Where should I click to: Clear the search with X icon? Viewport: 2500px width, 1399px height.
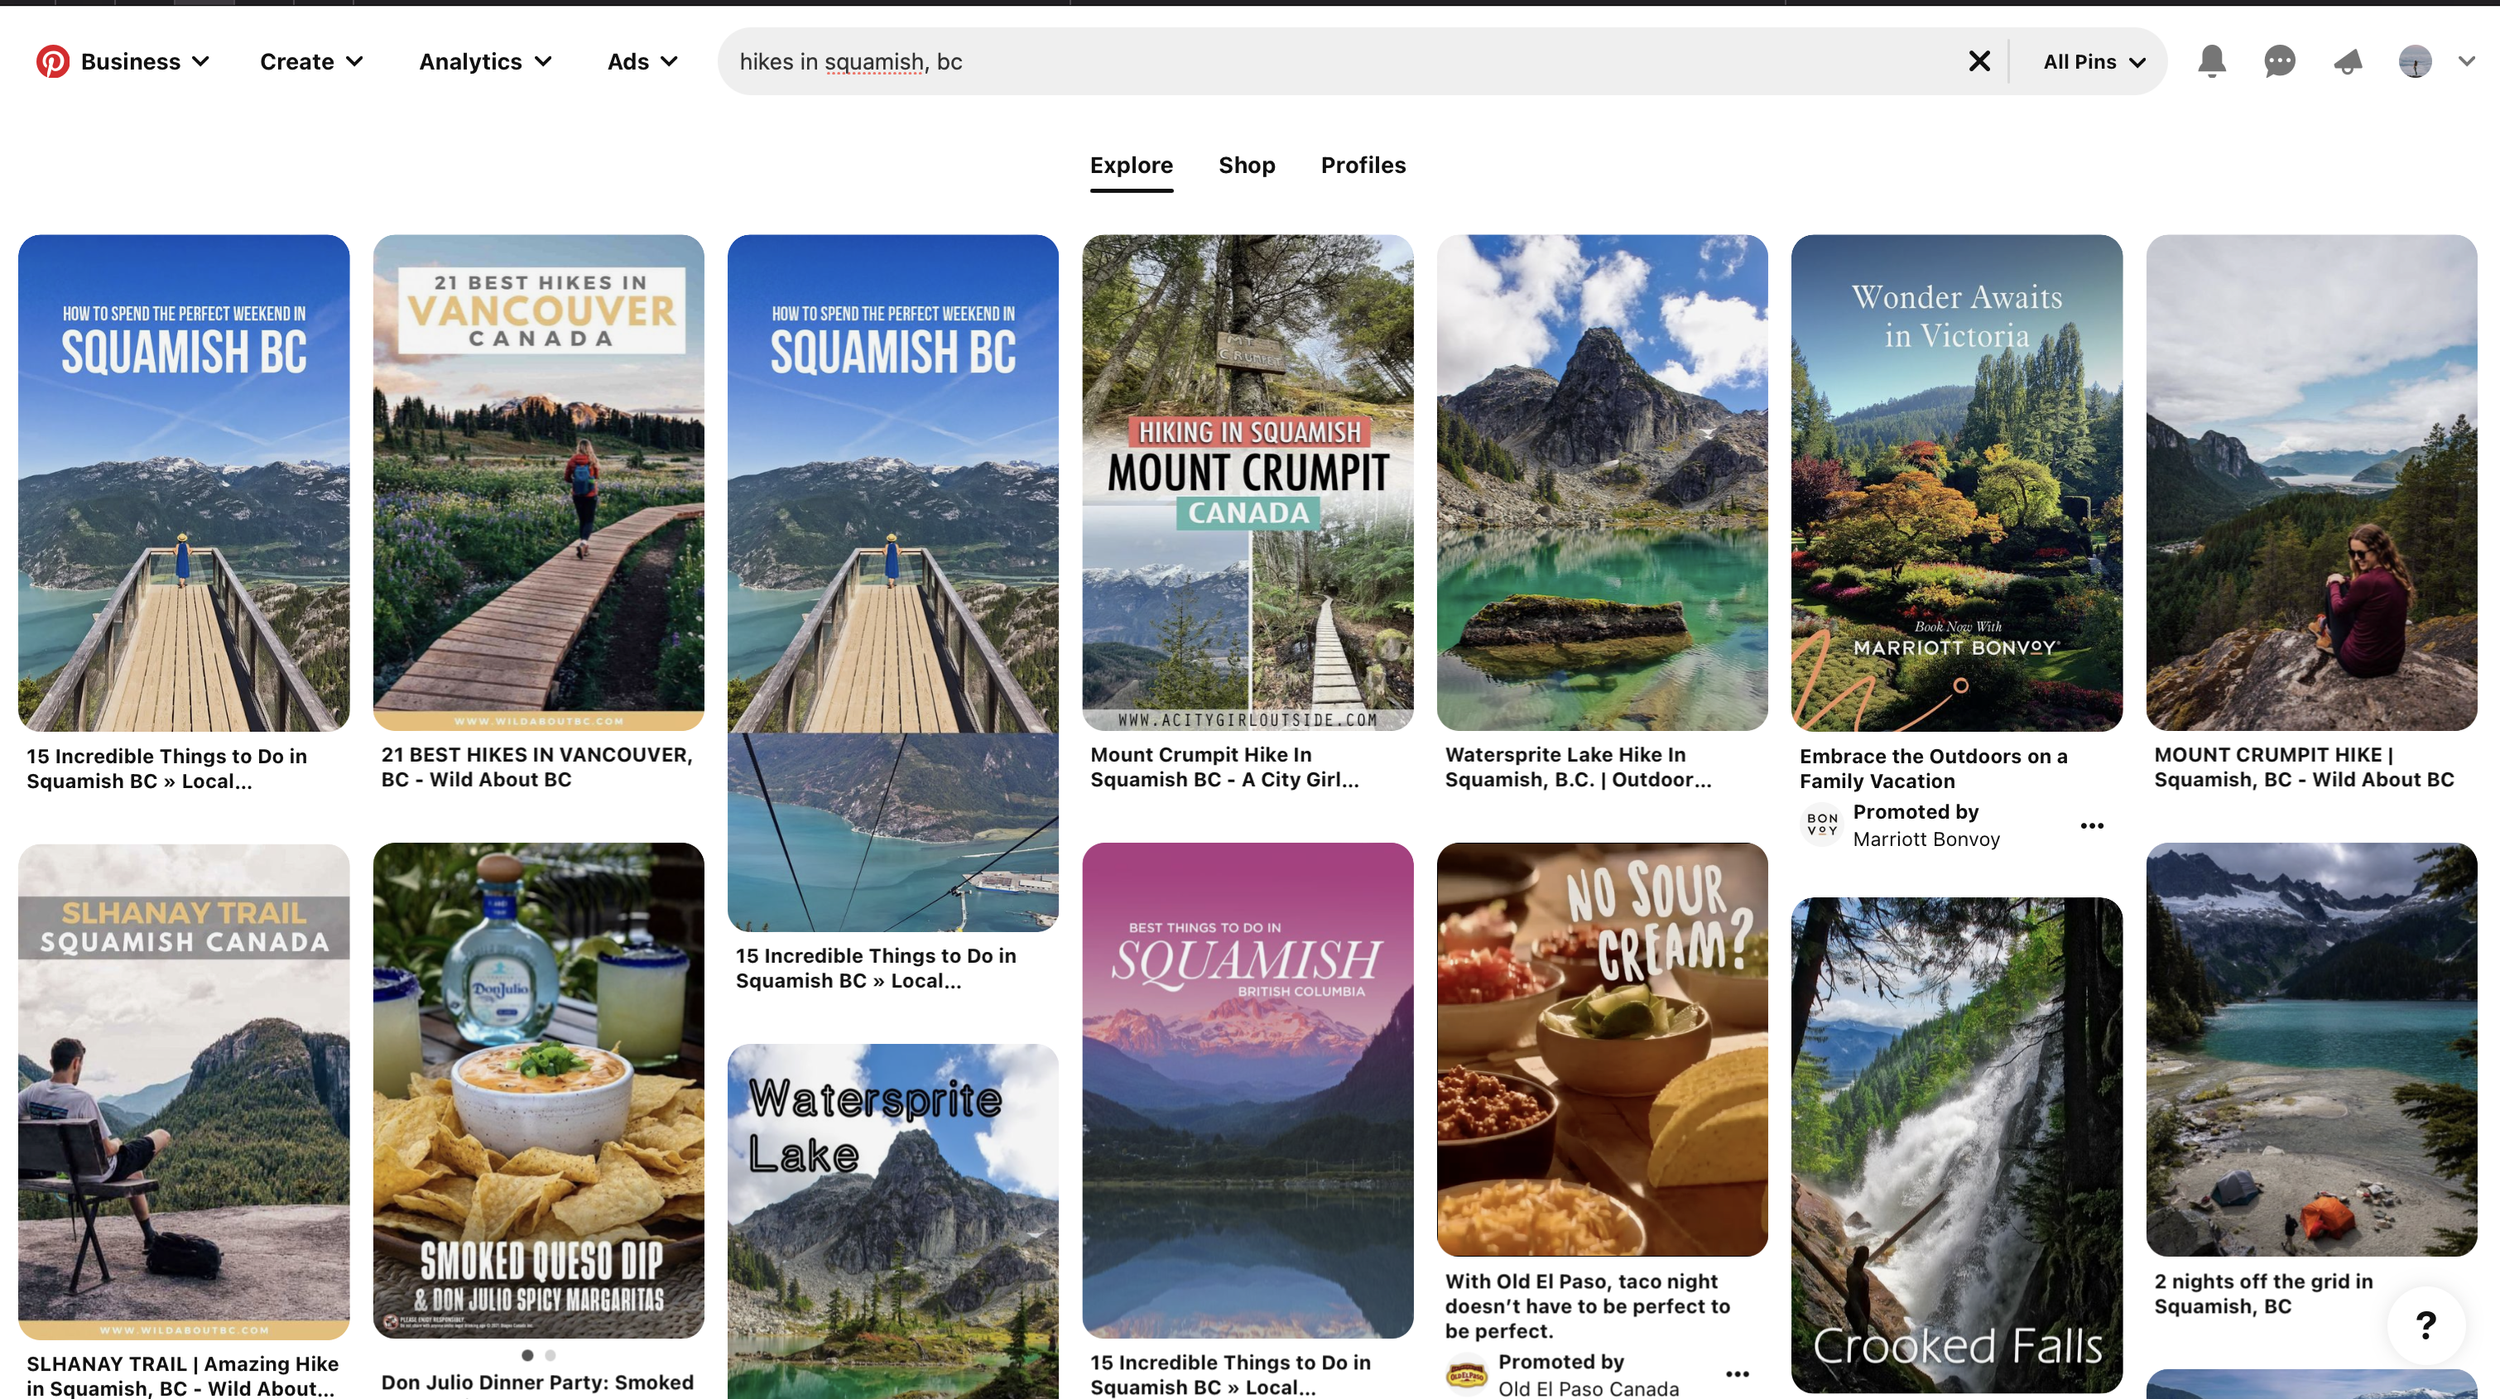point(1978,62)
